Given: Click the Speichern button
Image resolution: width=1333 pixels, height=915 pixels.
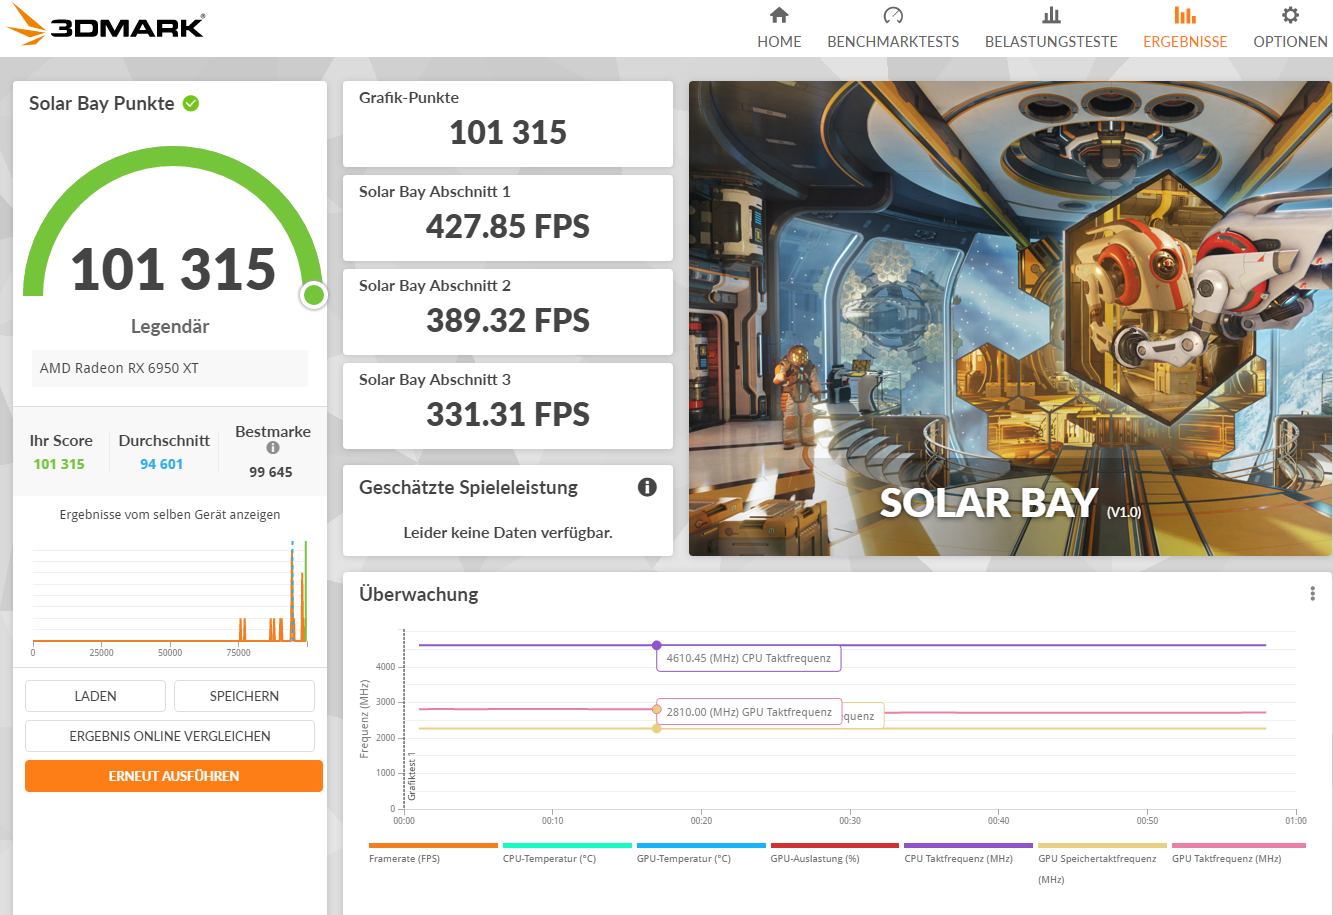Looking at the screenshot, I should (244, 696).
